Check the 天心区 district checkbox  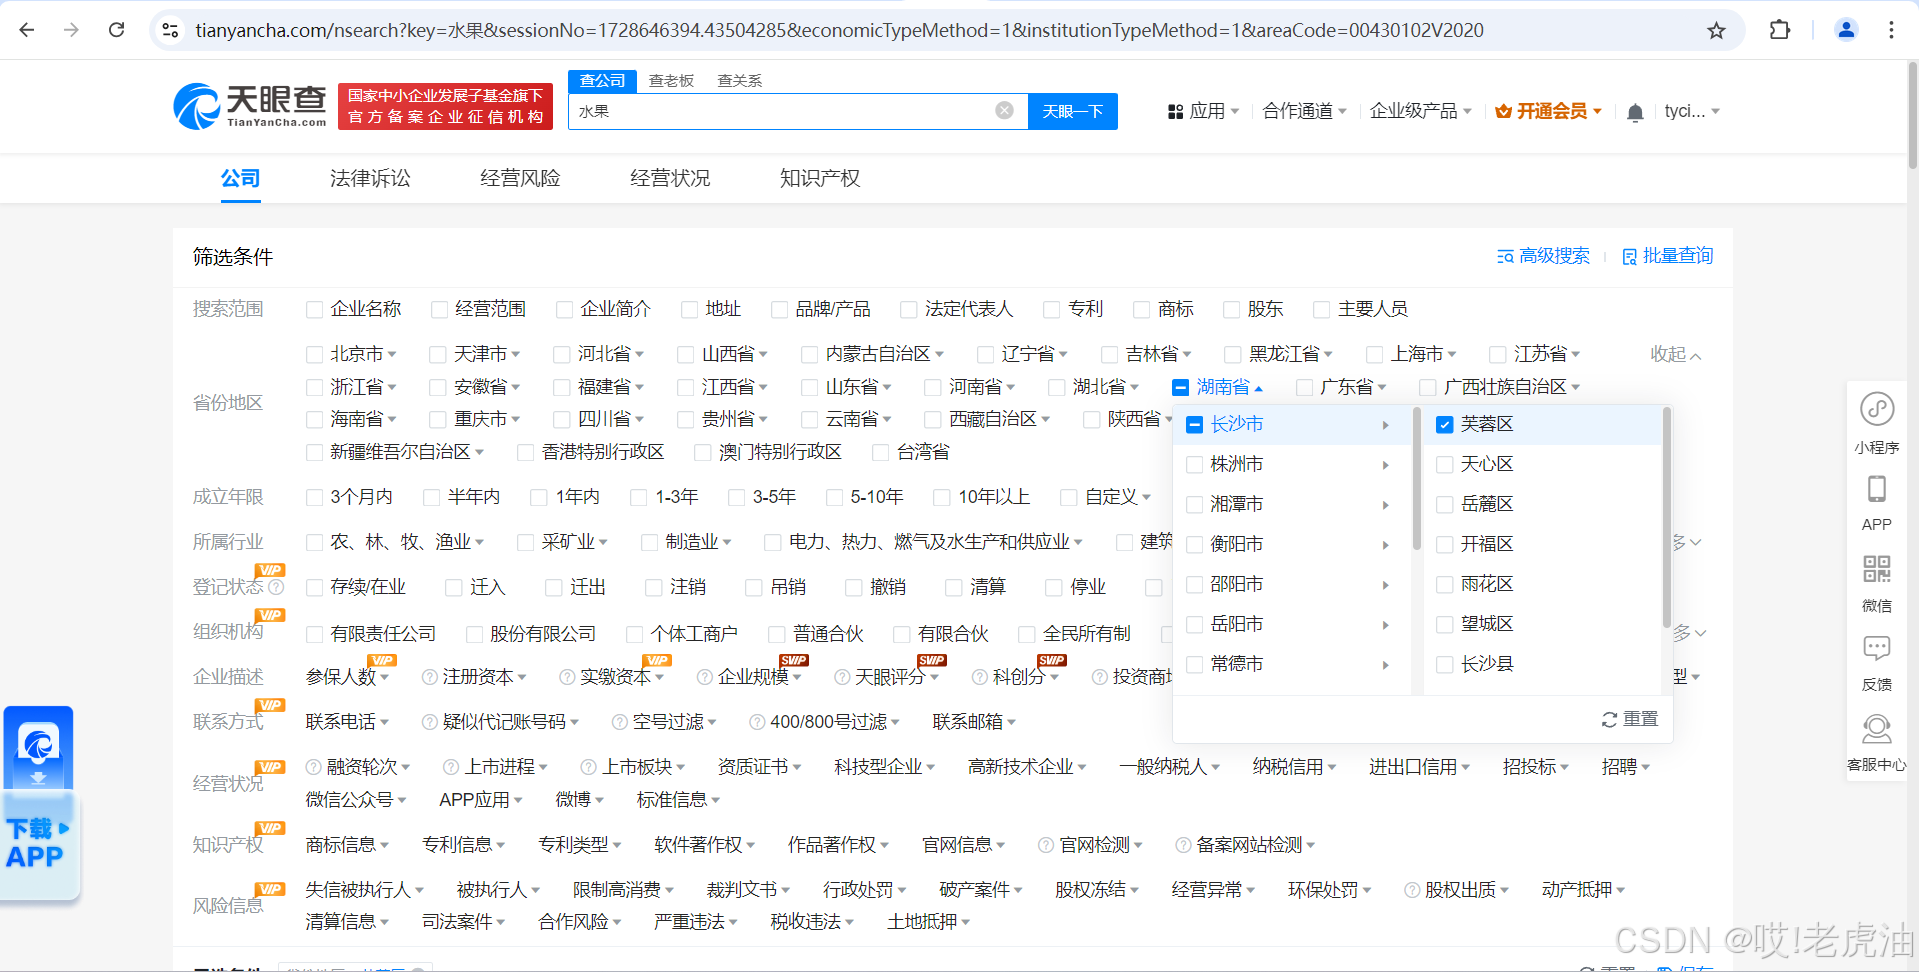(x=1444, y=464)
